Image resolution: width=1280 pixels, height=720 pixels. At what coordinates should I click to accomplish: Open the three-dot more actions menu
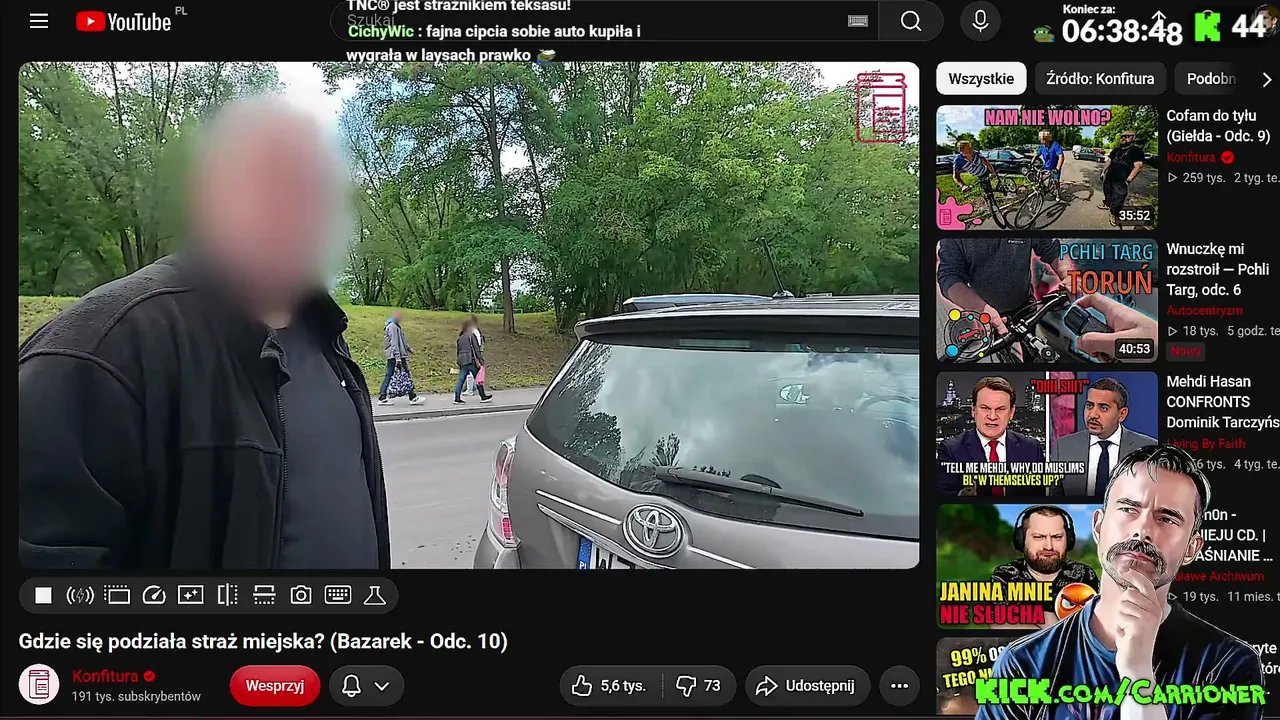[899, 686]
